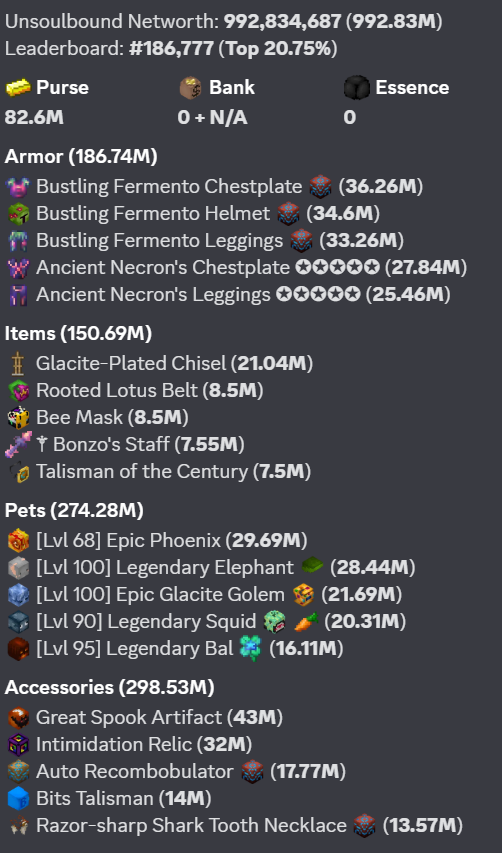Click the Great Spook Artifact icon
The height and width of the screenshot is (853, 502).
point(18,717)
